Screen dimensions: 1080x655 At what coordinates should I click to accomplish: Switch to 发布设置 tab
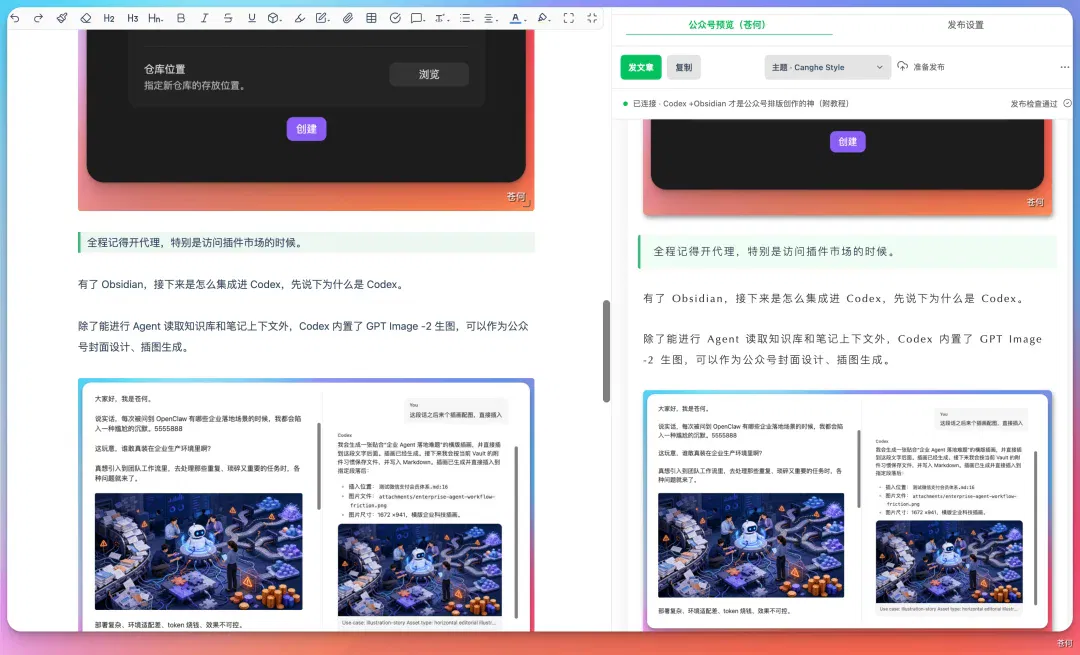(965, 25)
